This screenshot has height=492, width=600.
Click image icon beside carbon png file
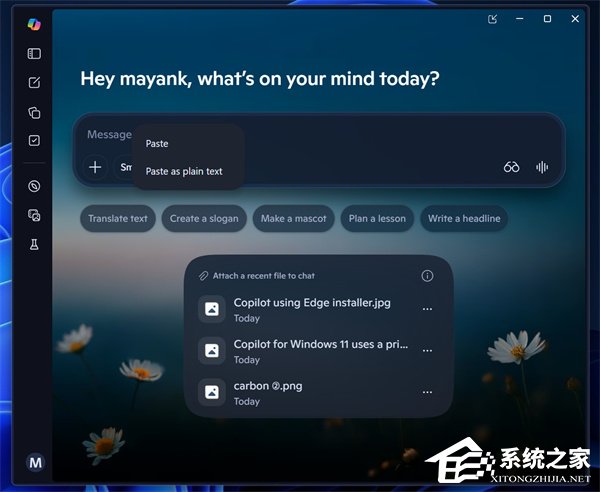click(x=212, y=392)
